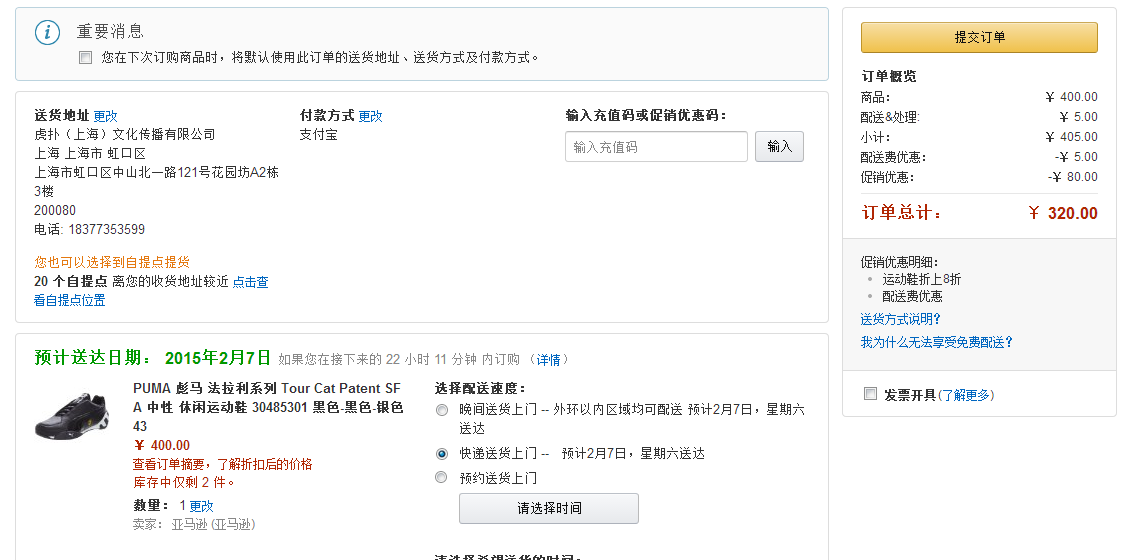Tick the default settings checkbox under 重要消息
1138x560 pixels.
point(86,57)
